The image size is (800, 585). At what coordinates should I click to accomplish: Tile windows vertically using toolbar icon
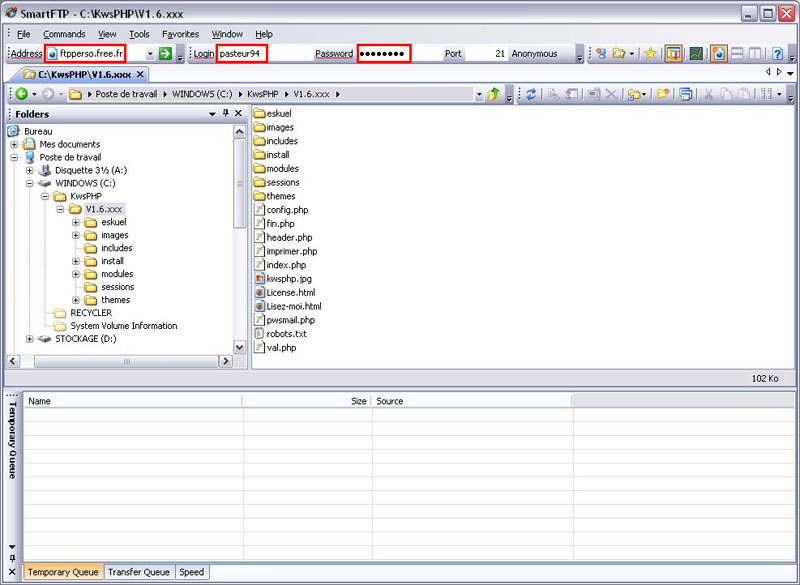tap(755, 53)
